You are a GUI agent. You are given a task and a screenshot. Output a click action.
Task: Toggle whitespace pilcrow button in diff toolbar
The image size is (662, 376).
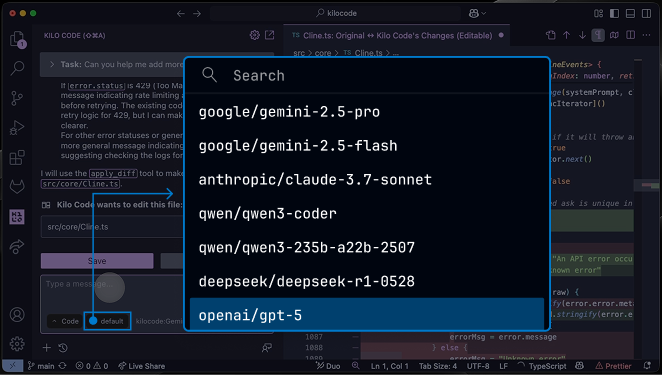point(598,35)
